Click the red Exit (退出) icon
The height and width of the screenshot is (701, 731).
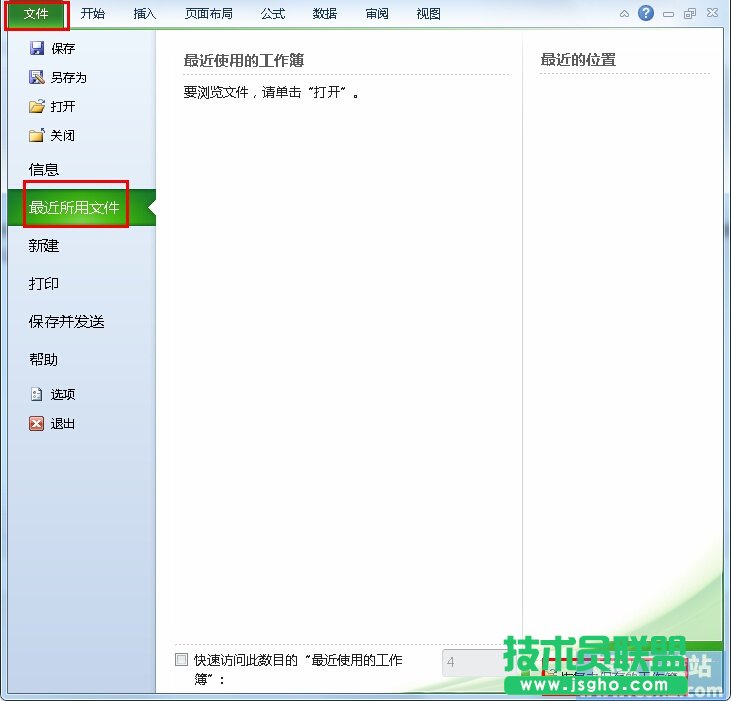coord(37,423)
